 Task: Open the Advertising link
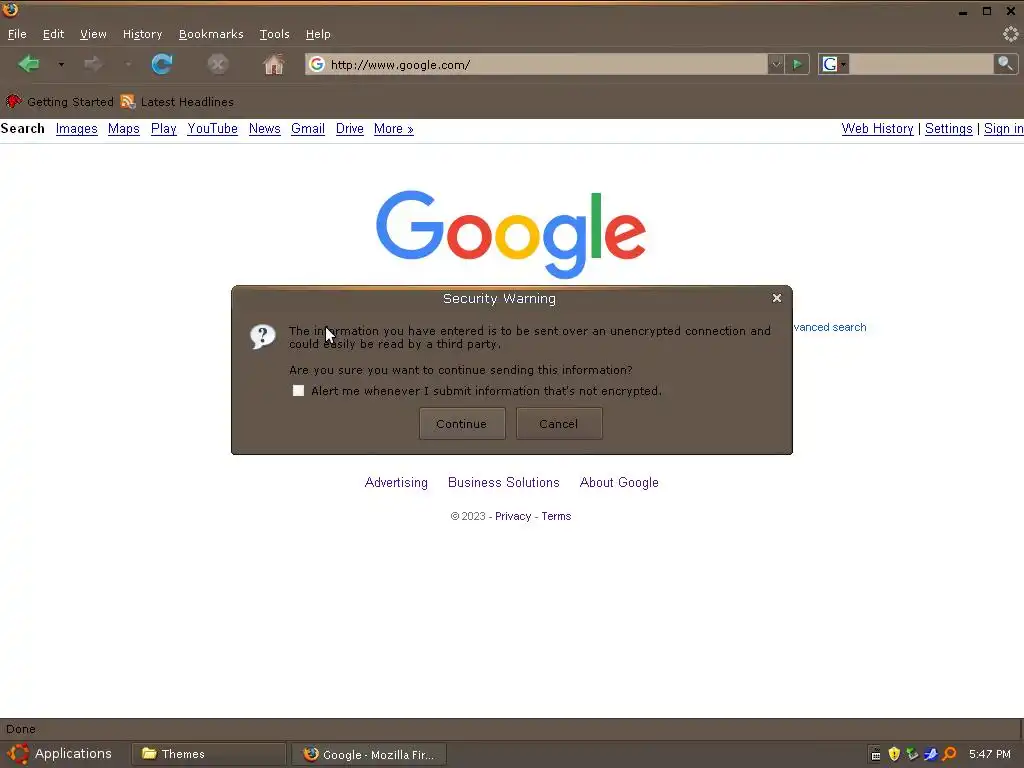(396, 483)
